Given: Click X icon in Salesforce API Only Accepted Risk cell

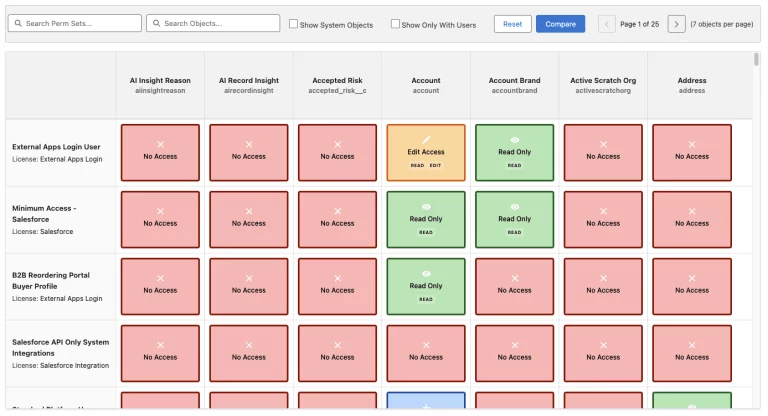Looking at the screenshot, I should click(337, 345).
